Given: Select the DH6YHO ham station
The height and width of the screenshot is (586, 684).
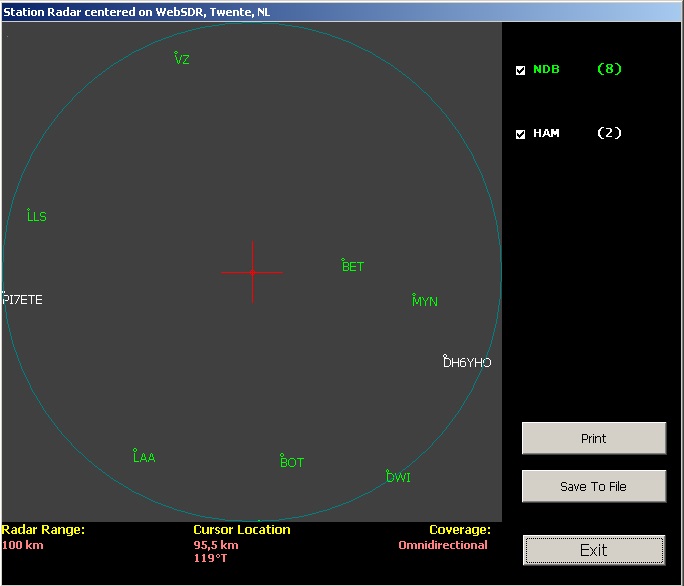Looking at the screenshot, I should (467, 362).
